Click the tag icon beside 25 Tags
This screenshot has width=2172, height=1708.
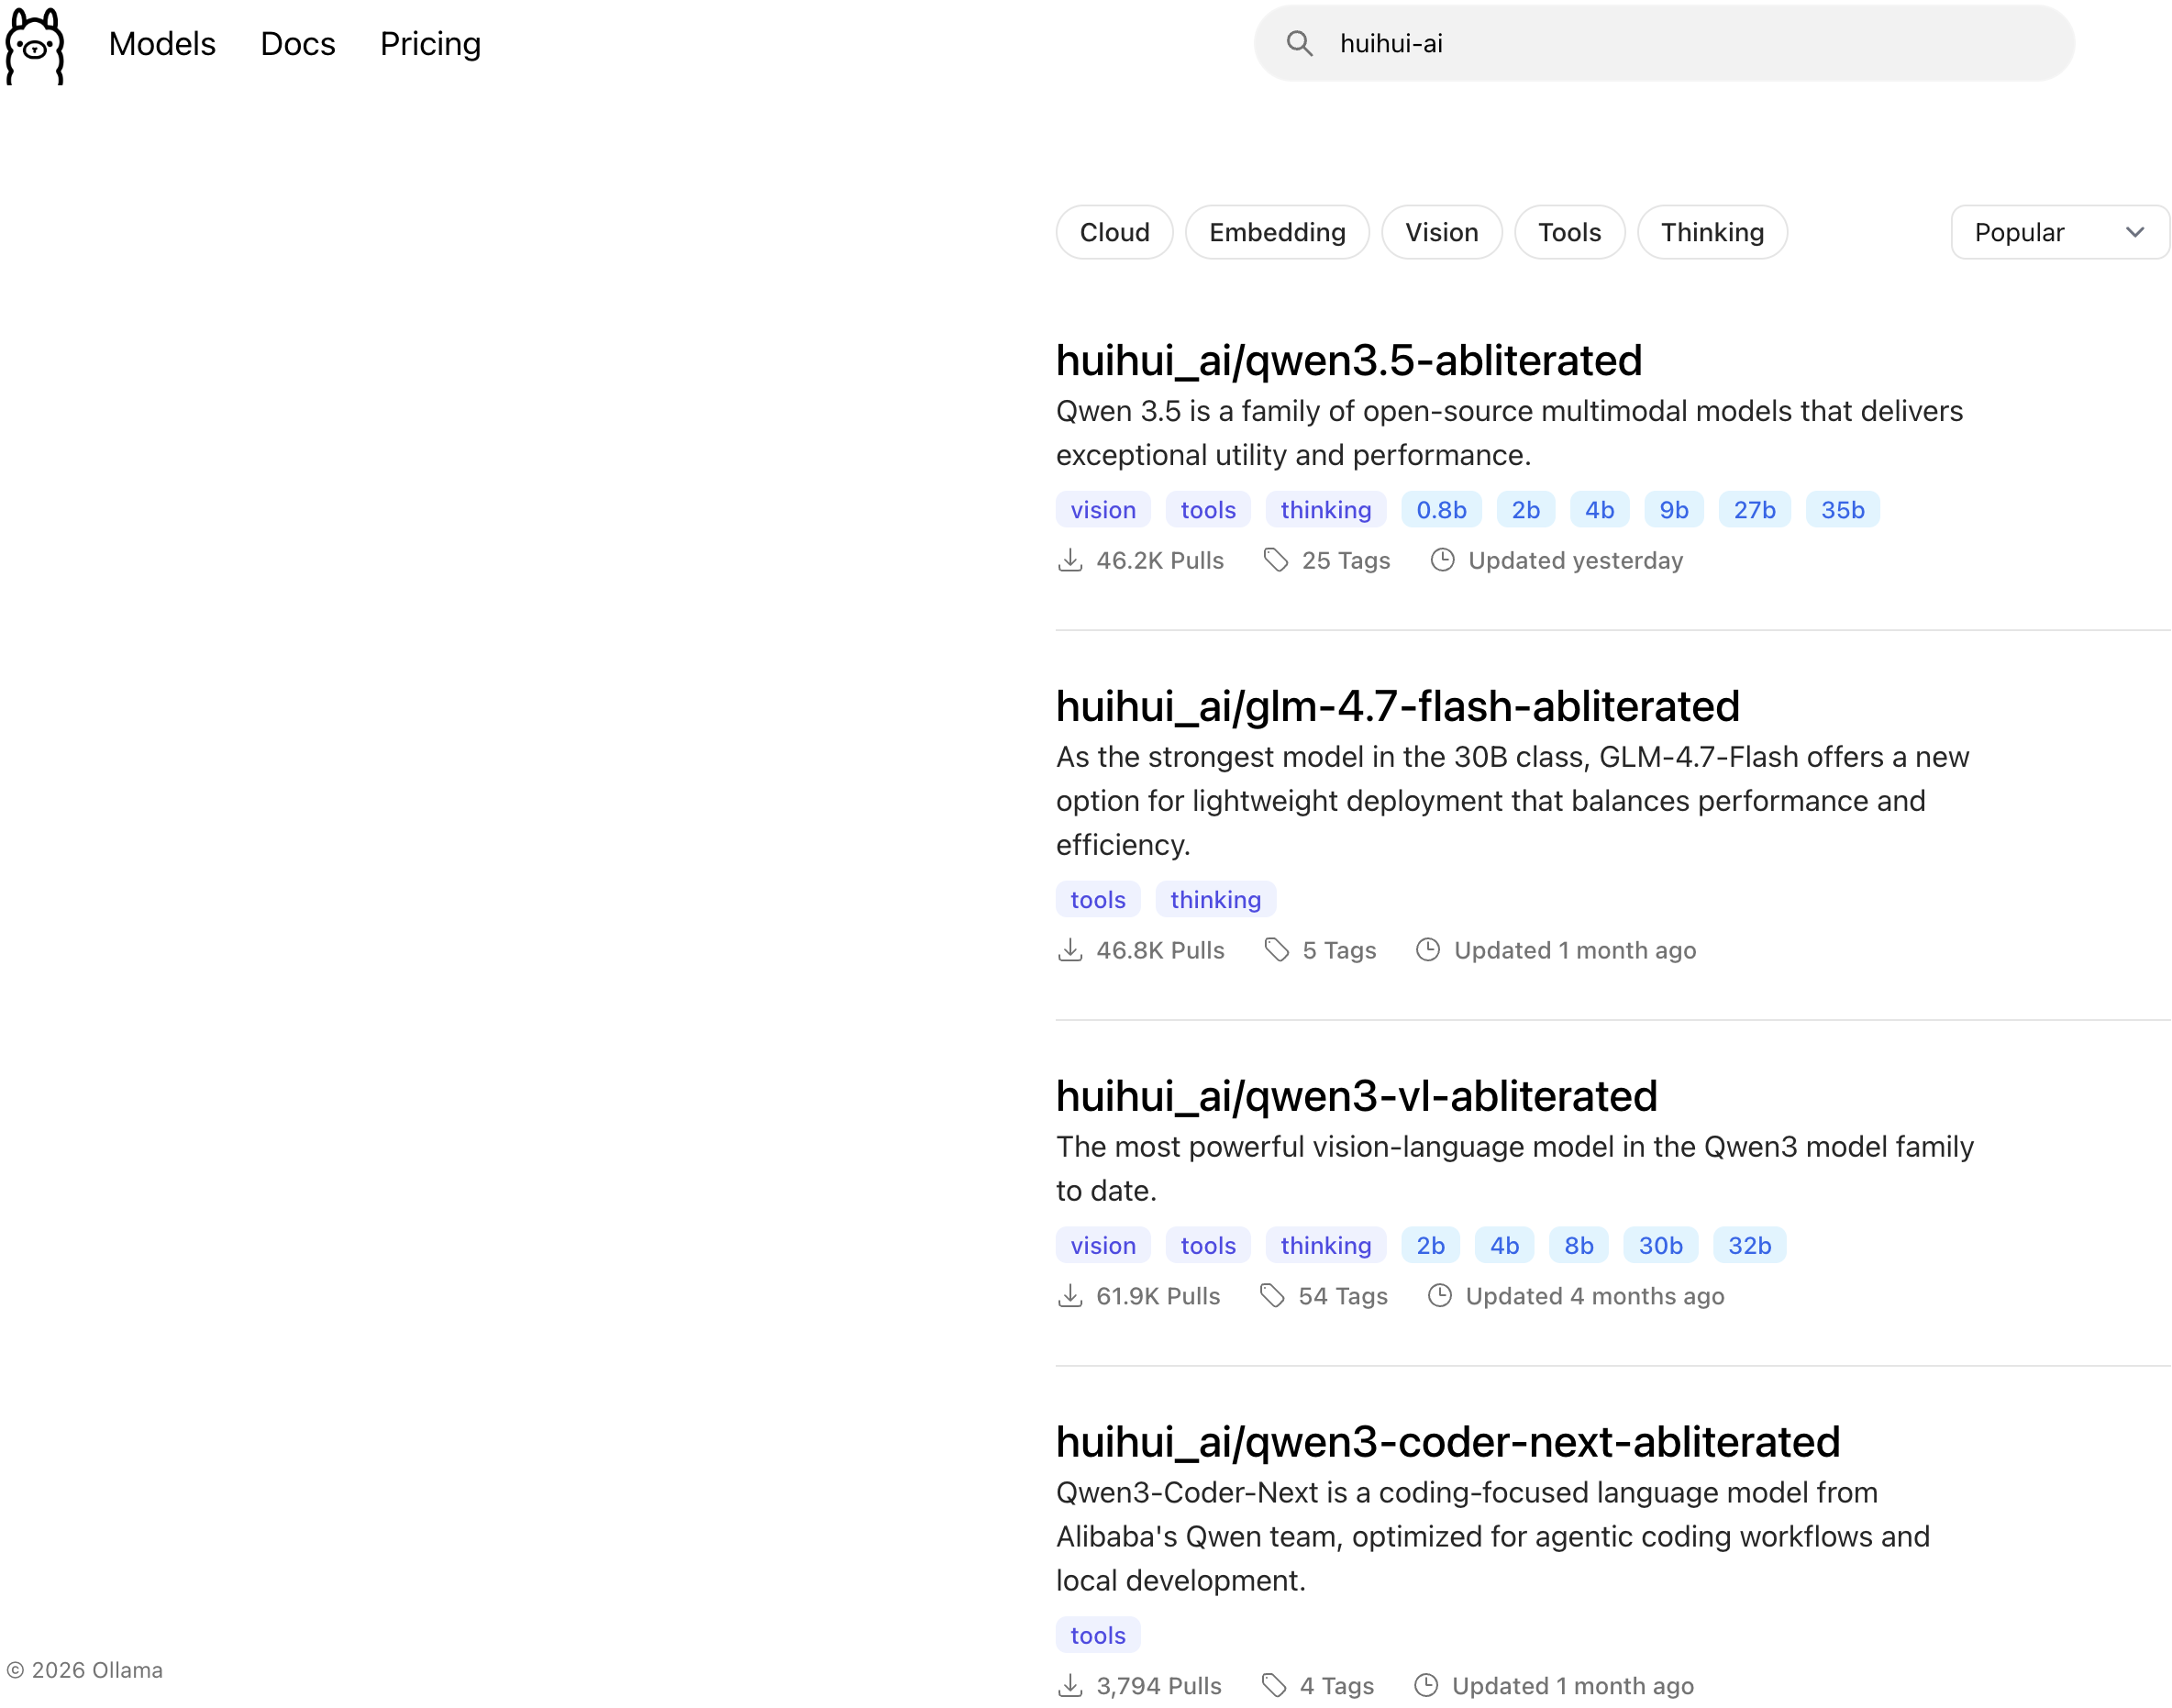pos(1275,560)
